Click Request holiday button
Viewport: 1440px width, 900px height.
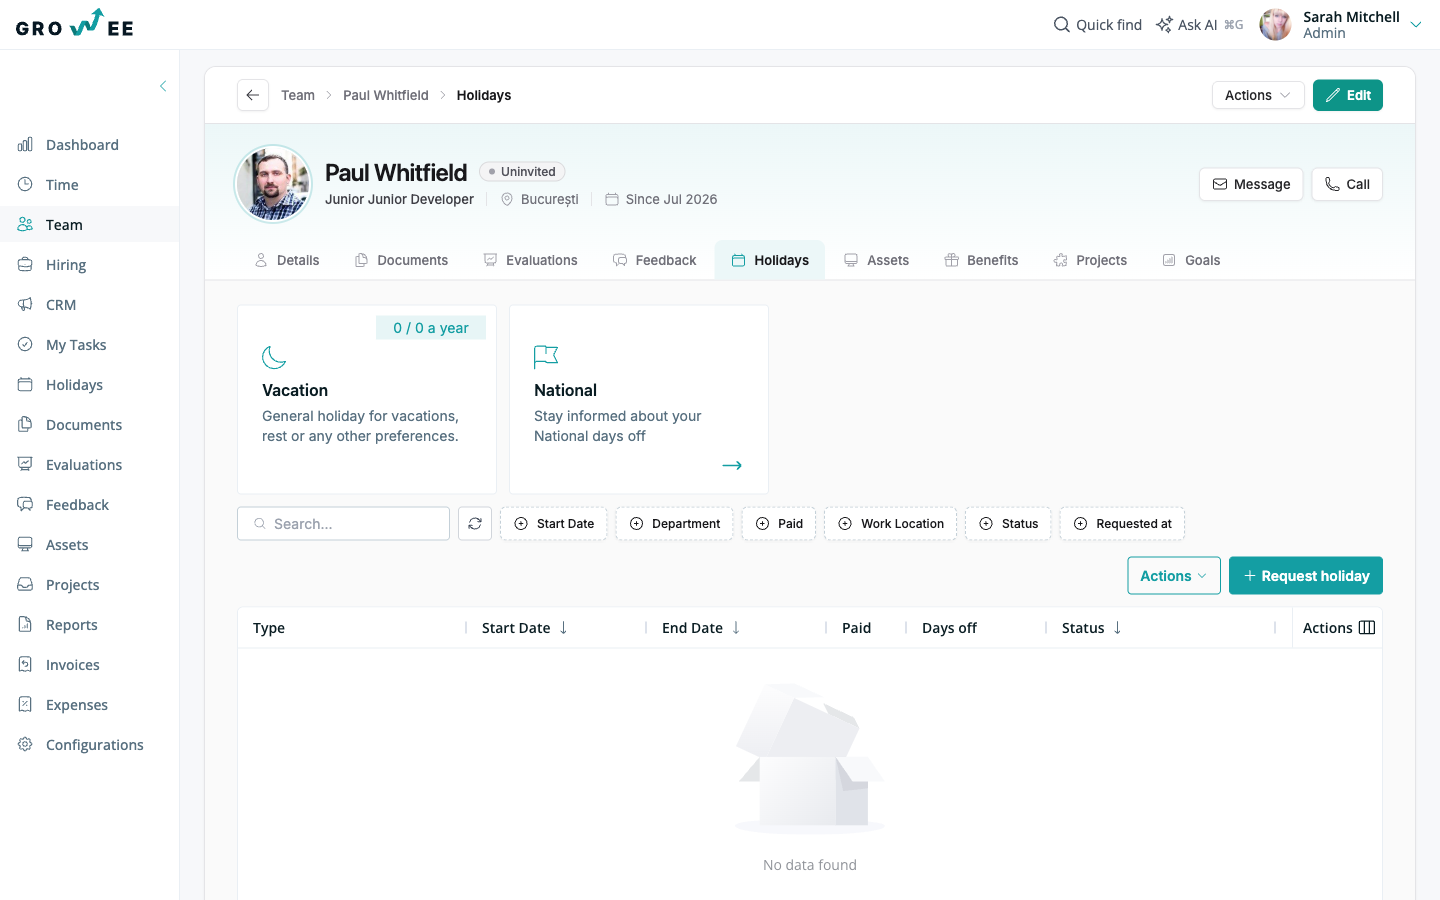(1306, 576)
